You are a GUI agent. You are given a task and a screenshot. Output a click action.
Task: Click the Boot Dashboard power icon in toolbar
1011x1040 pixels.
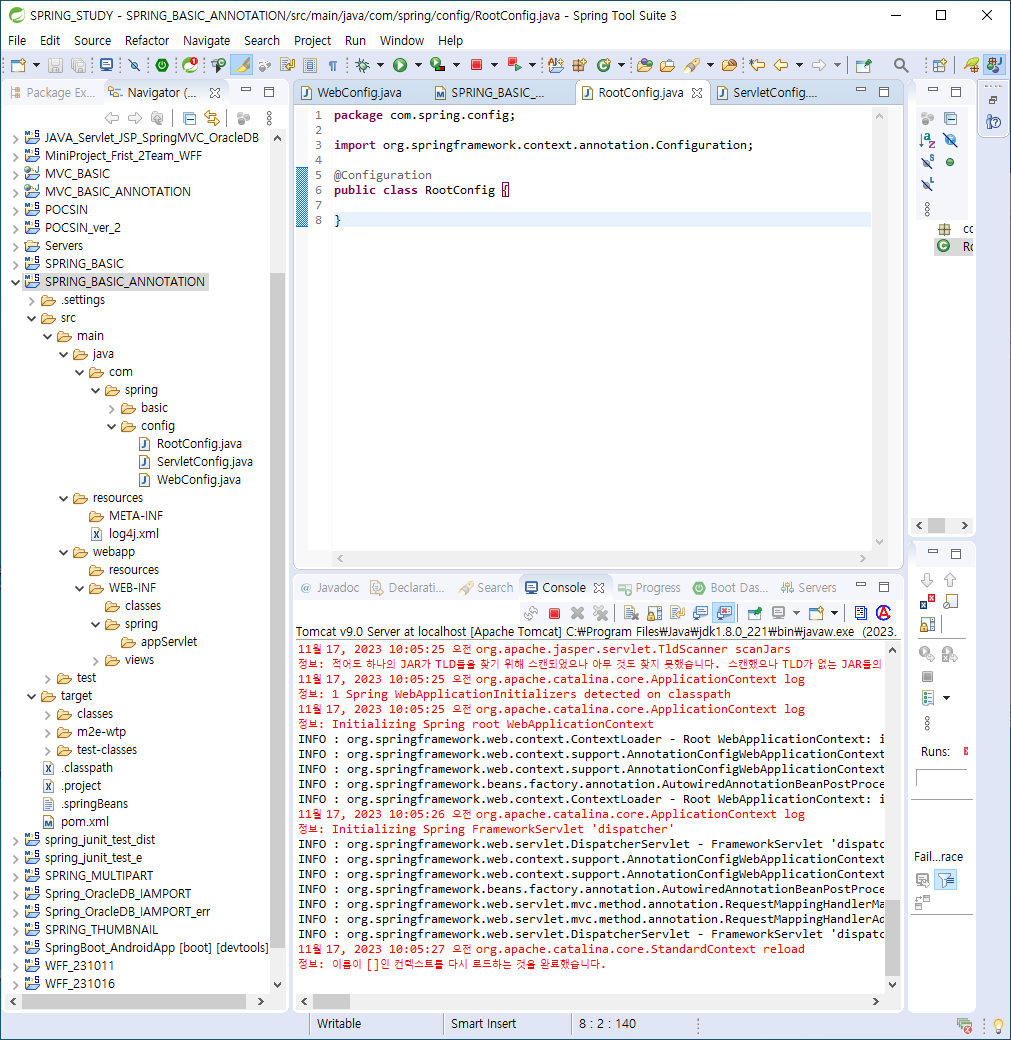162,65
